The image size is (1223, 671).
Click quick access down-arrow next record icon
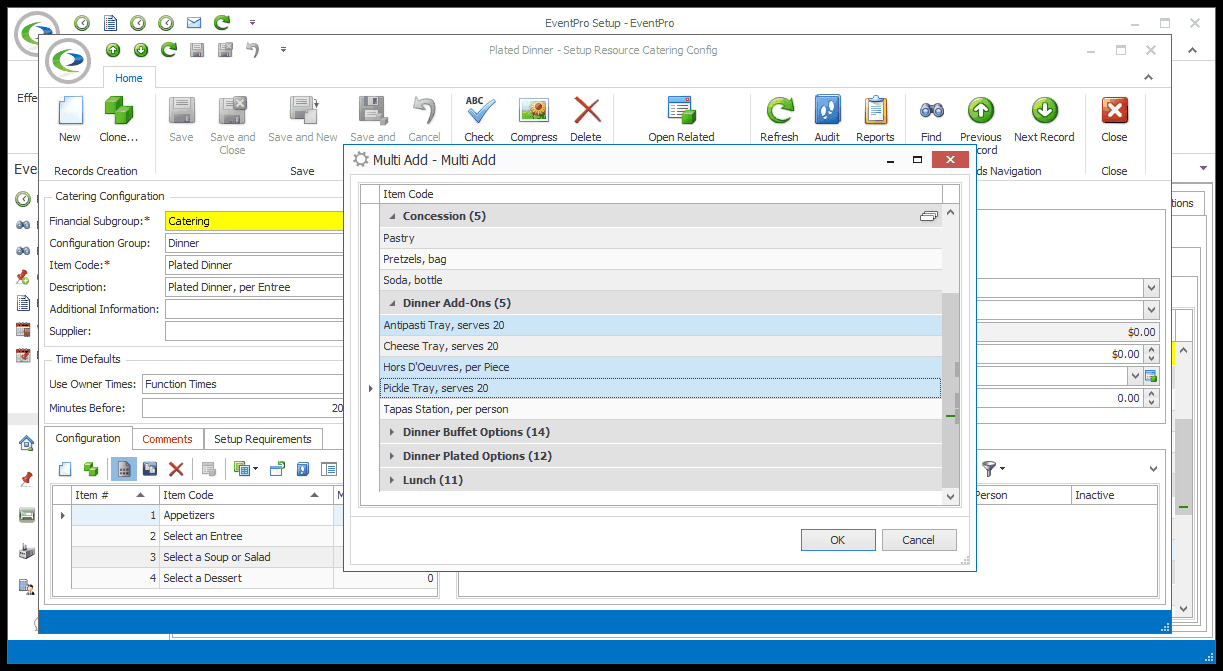[141, 50]
